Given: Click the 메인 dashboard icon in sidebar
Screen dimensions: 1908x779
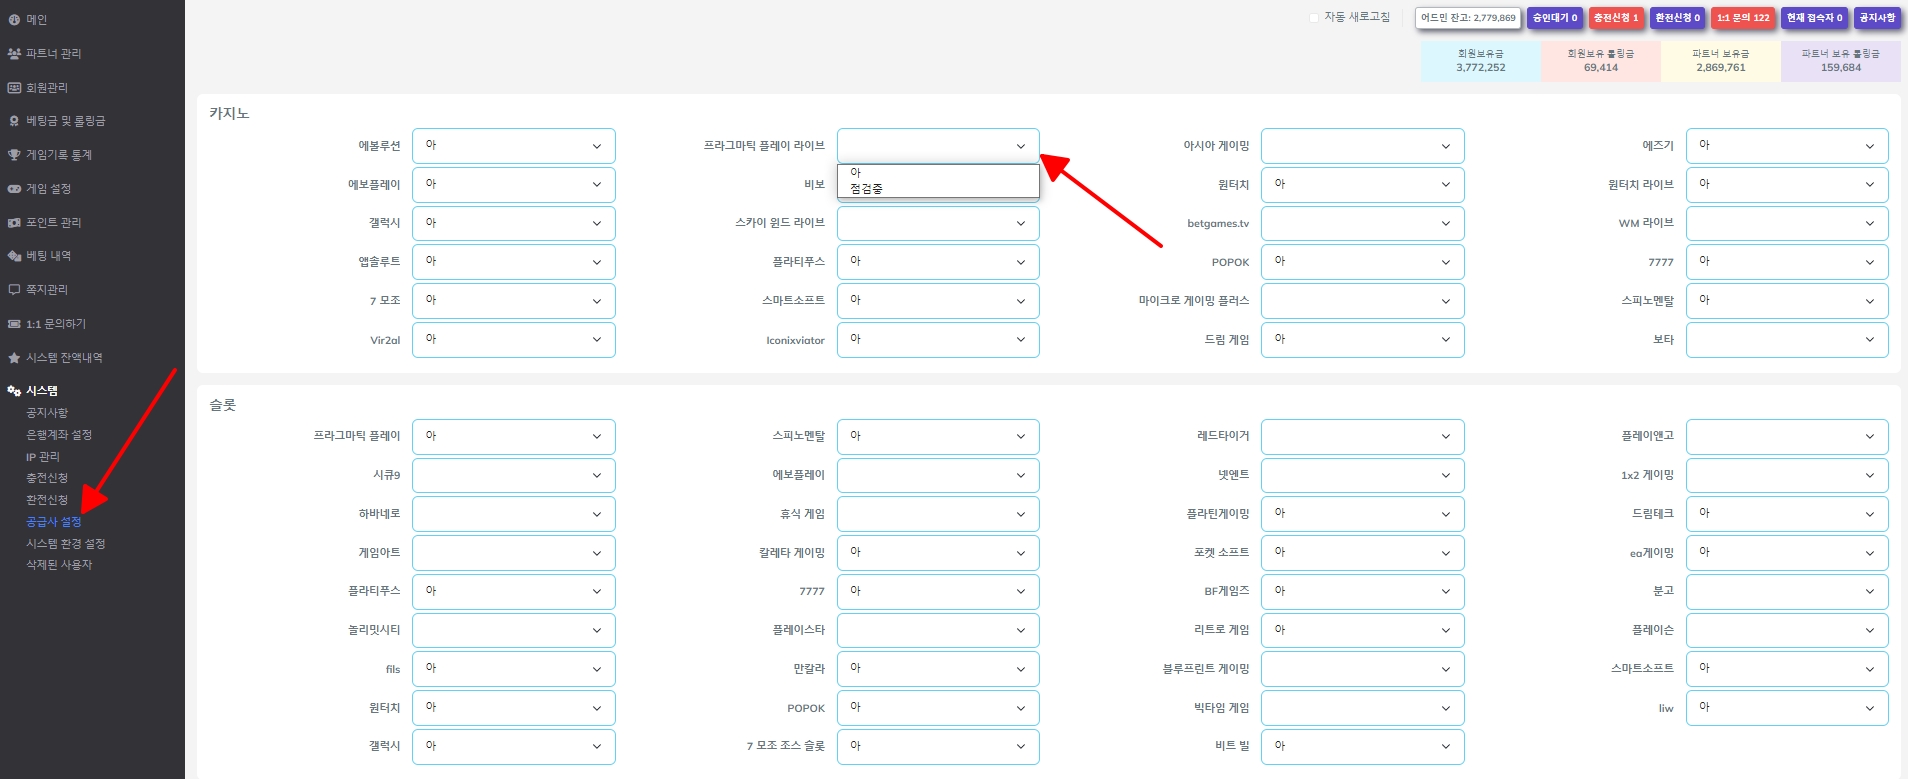Looking at the screenshot, I should tap(14, 20).
